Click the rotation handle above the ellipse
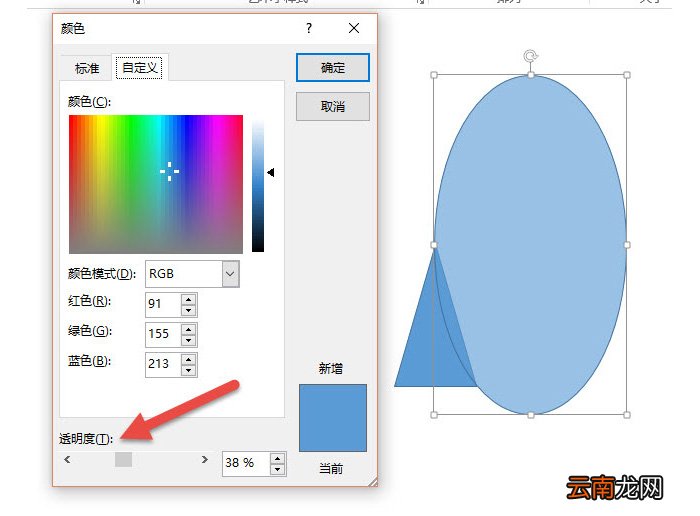Viewport: 700px width, 516px height. pos(530,56)
